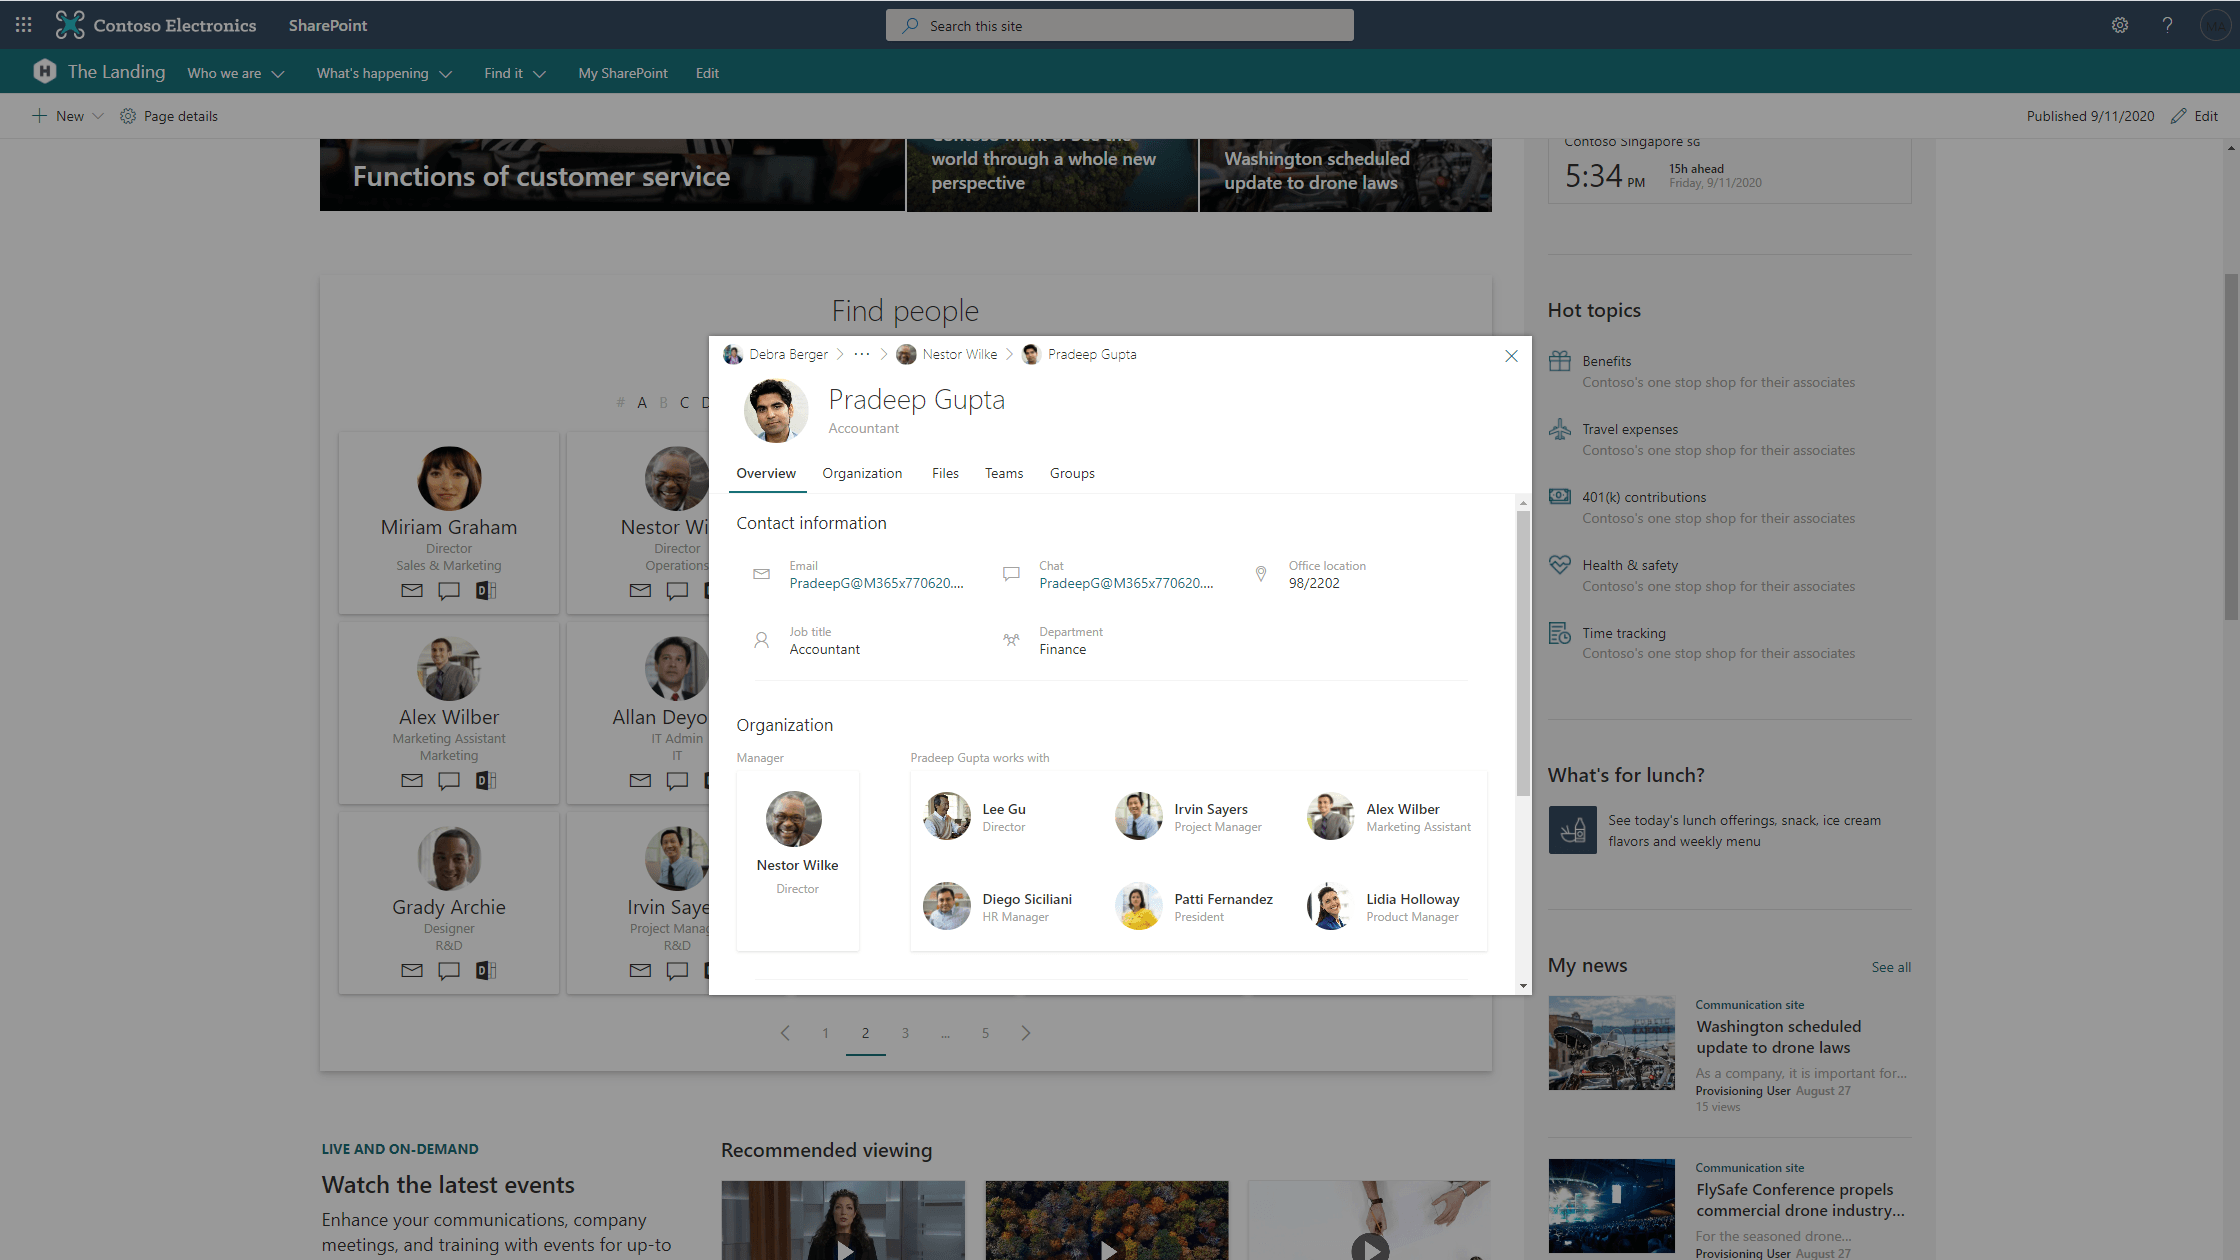The height and width of the screenshot is (1260, 2240).
Task: Open the Microsoft 365 app launcher
Action: 22,24
